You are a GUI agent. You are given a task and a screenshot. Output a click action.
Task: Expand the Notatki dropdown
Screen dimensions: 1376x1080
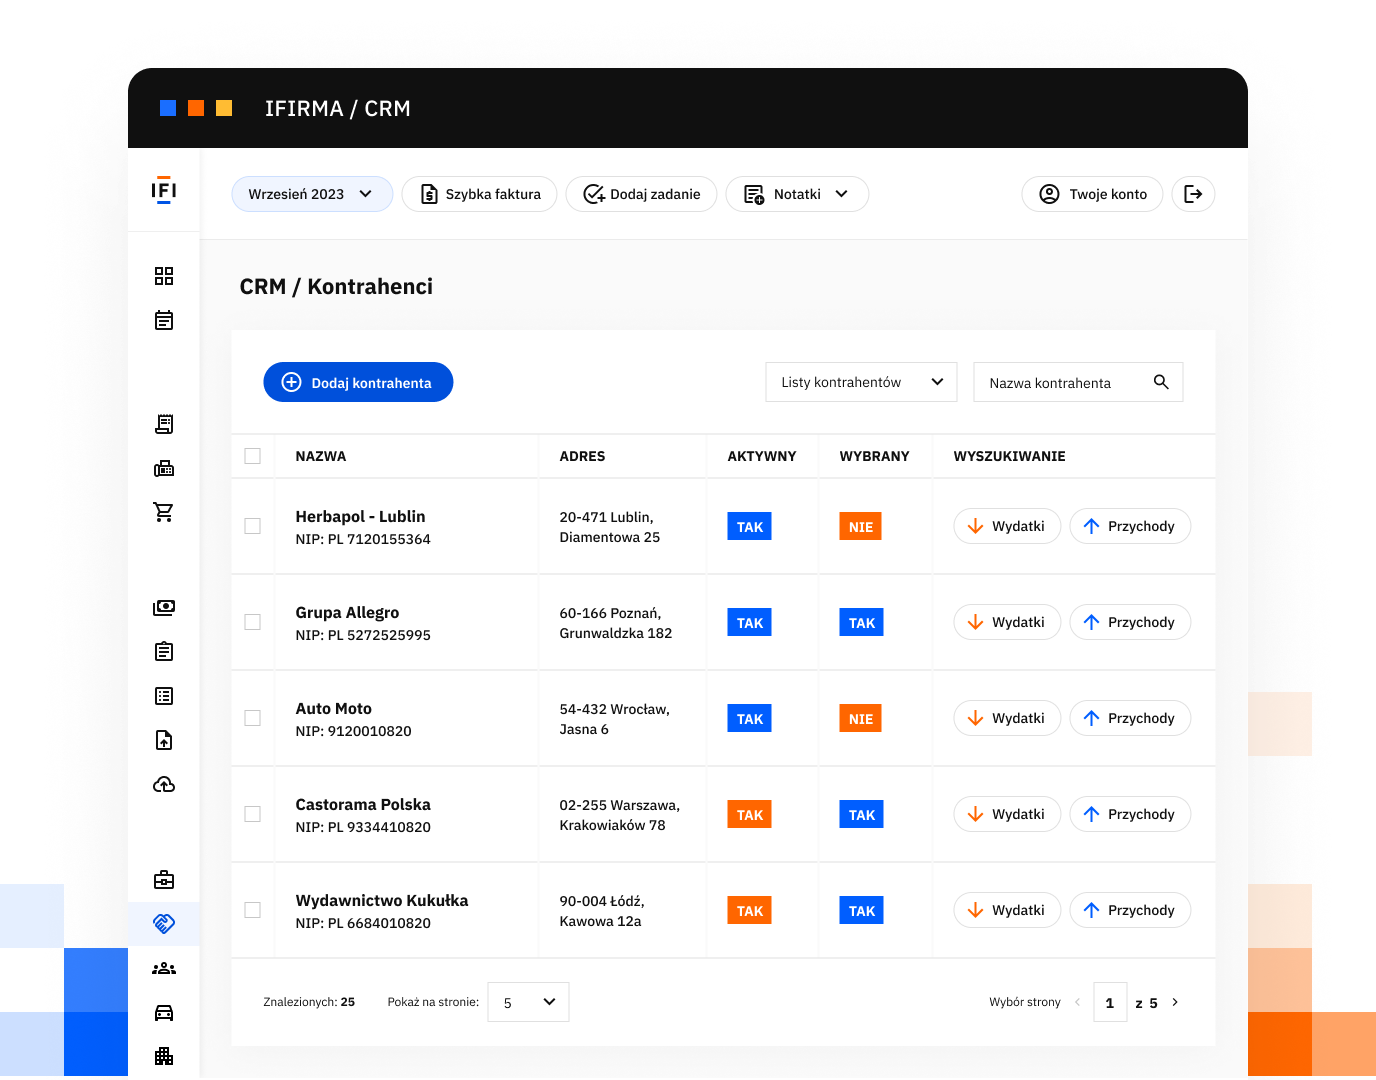point(797,194)
